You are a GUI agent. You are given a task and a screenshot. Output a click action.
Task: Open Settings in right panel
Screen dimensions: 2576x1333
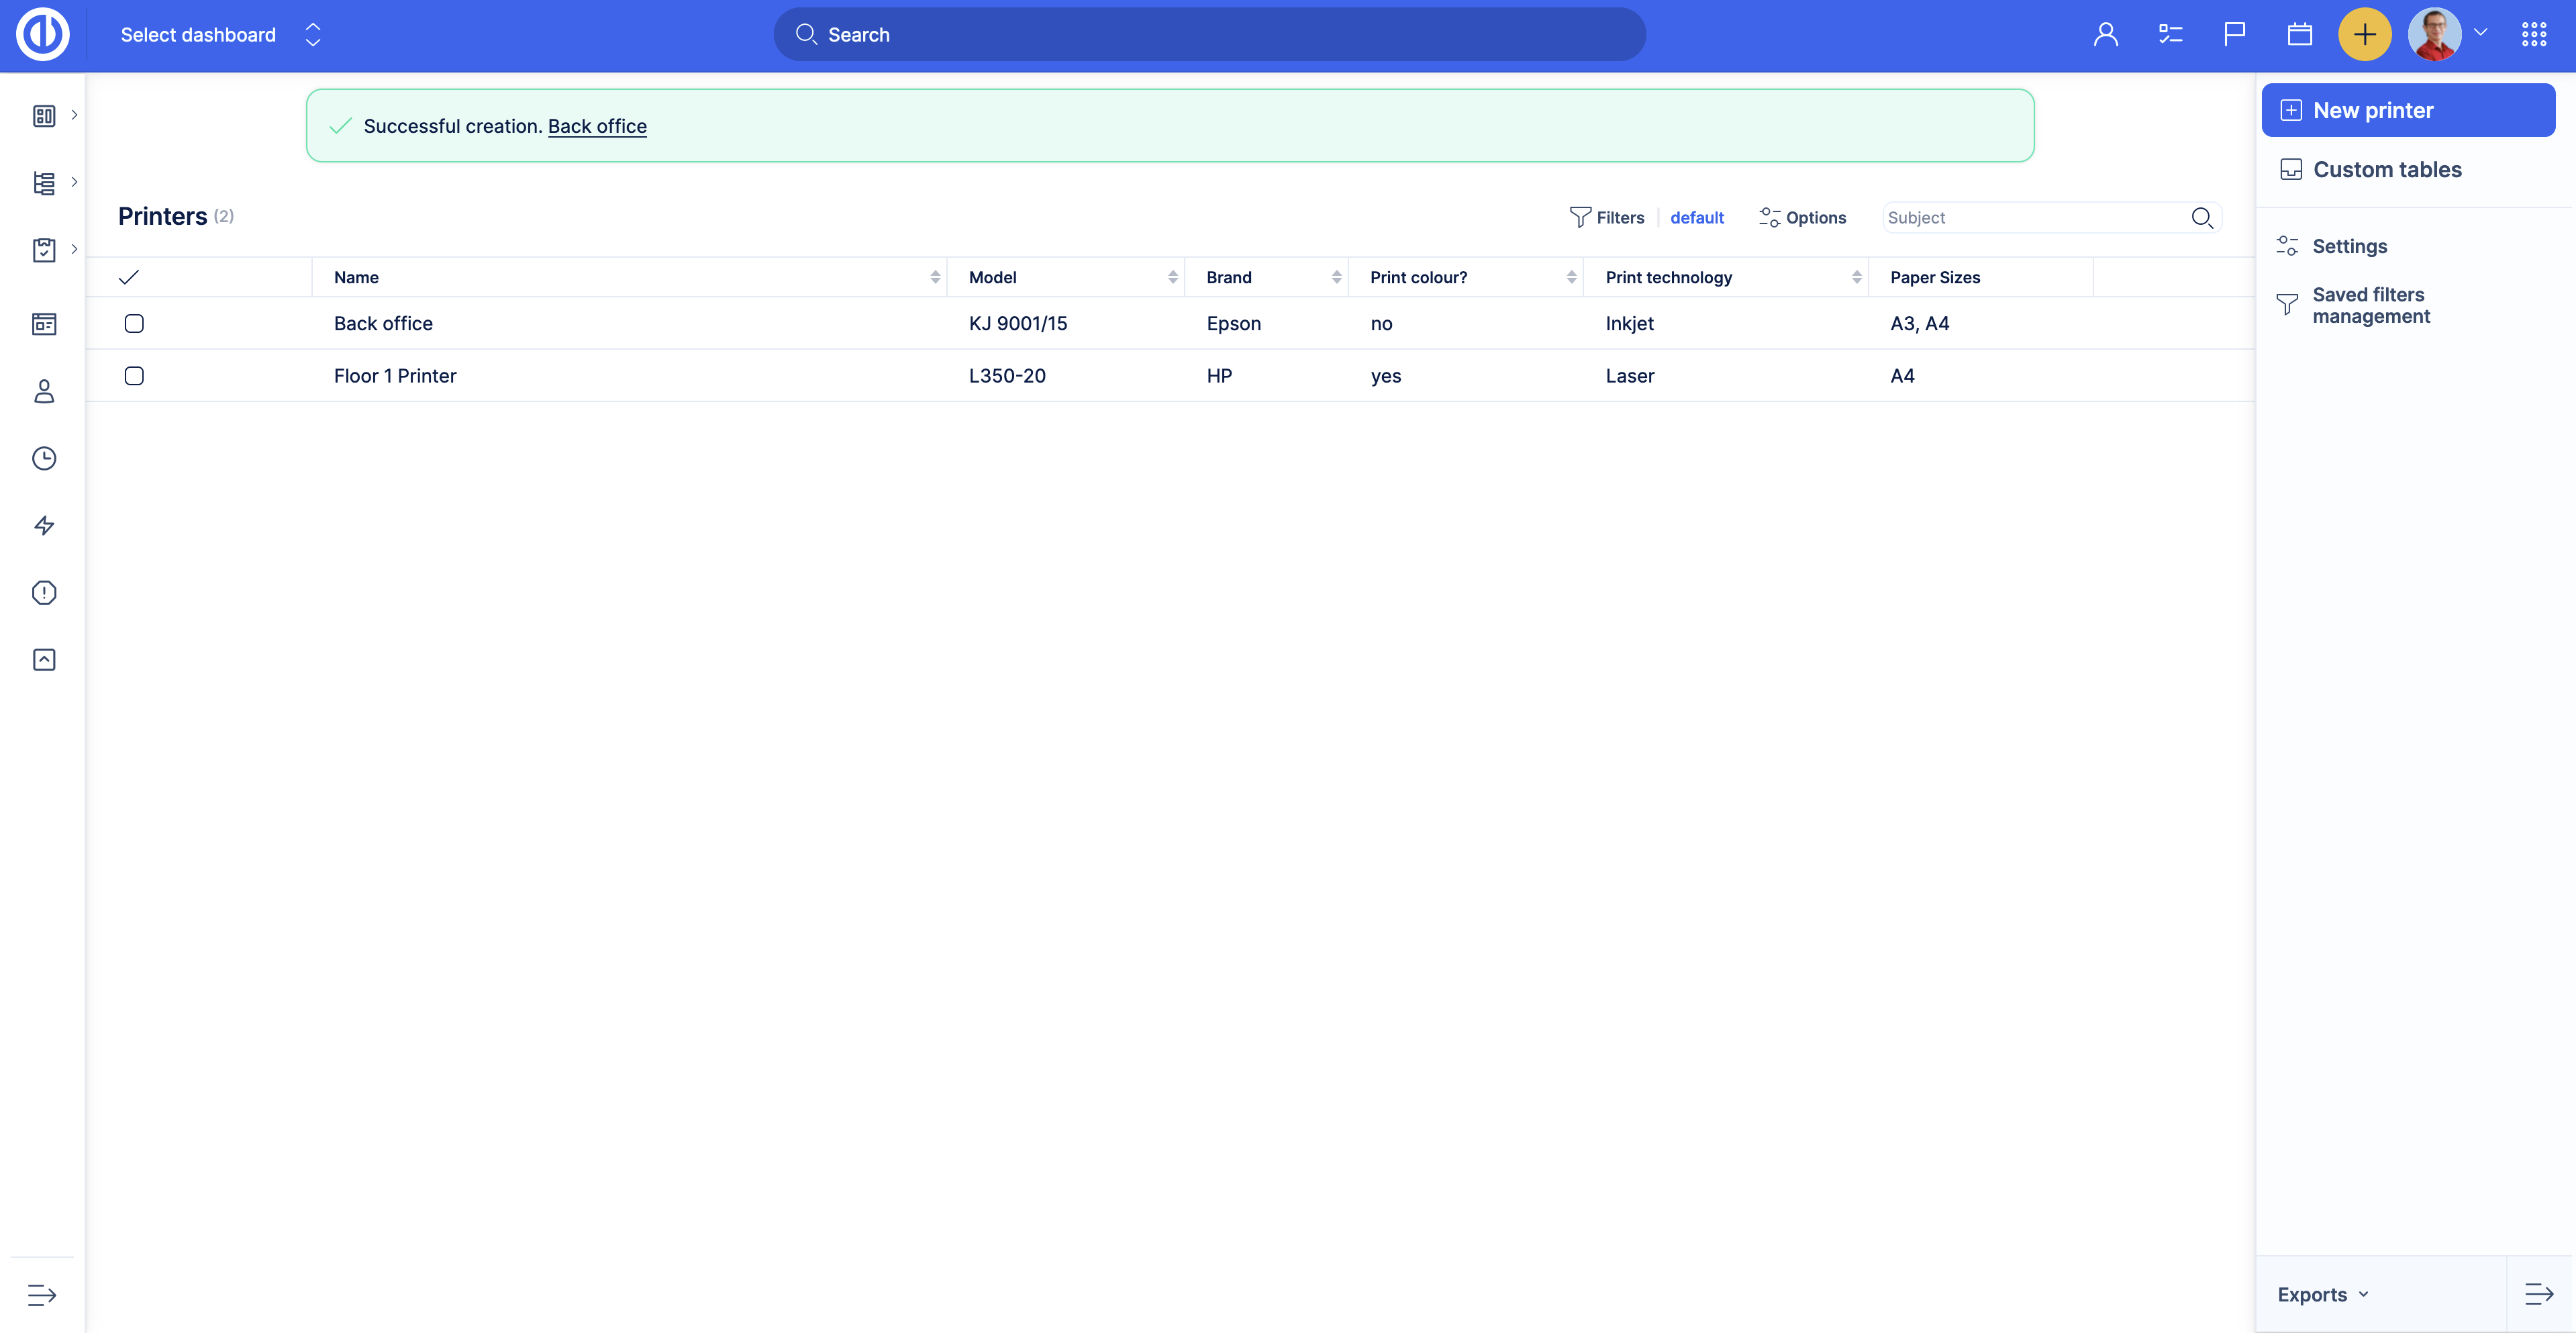2349,246
